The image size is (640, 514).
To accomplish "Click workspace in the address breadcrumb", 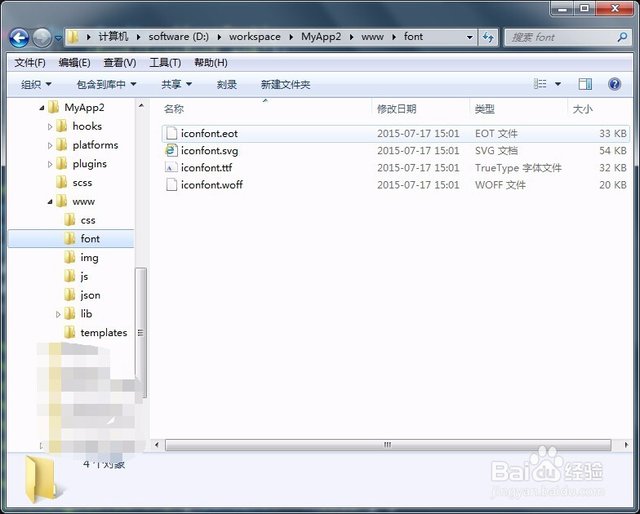I will [255, 37].
